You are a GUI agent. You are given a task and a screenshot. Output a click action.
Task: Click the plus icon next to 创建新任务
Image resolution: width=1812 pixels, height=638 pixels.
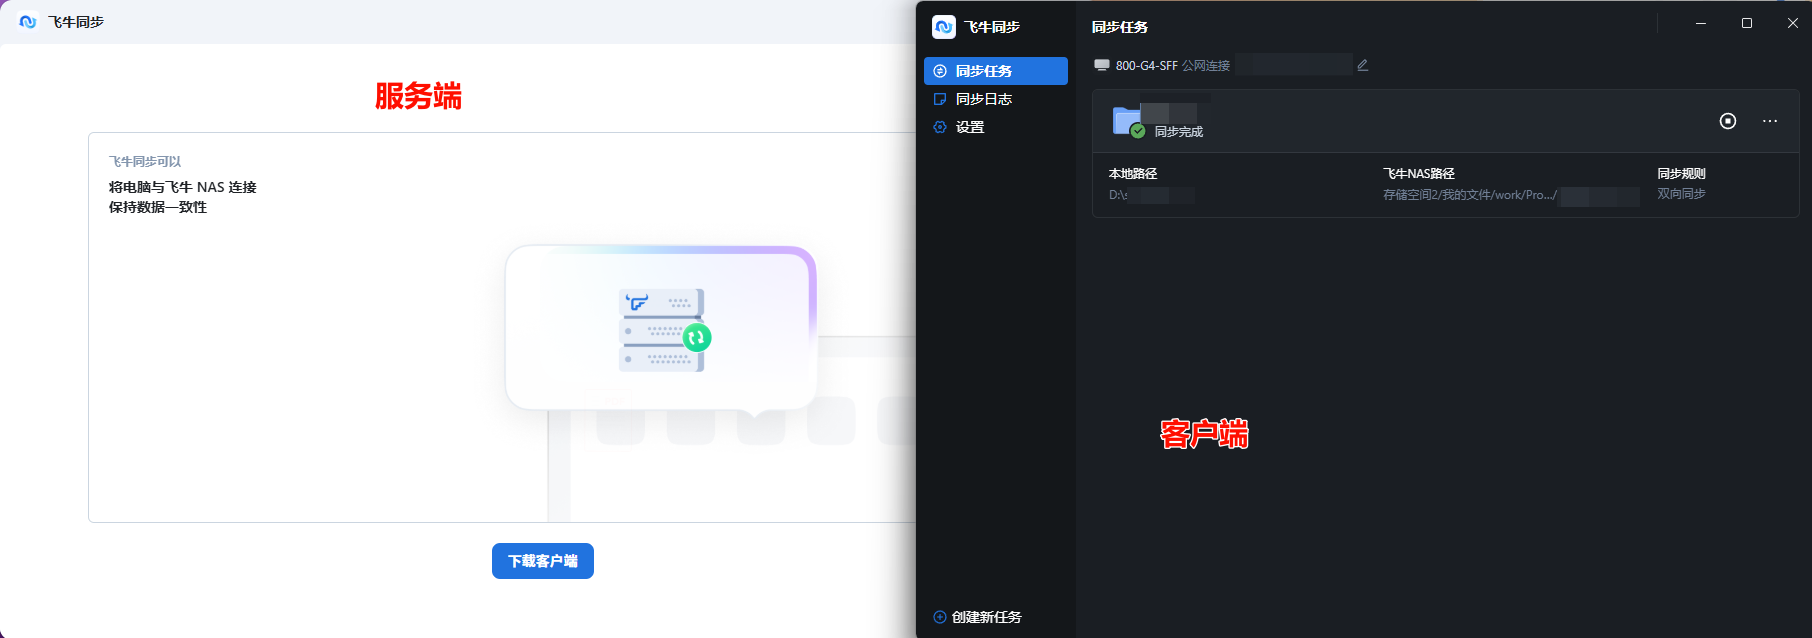tap(940, 617)
